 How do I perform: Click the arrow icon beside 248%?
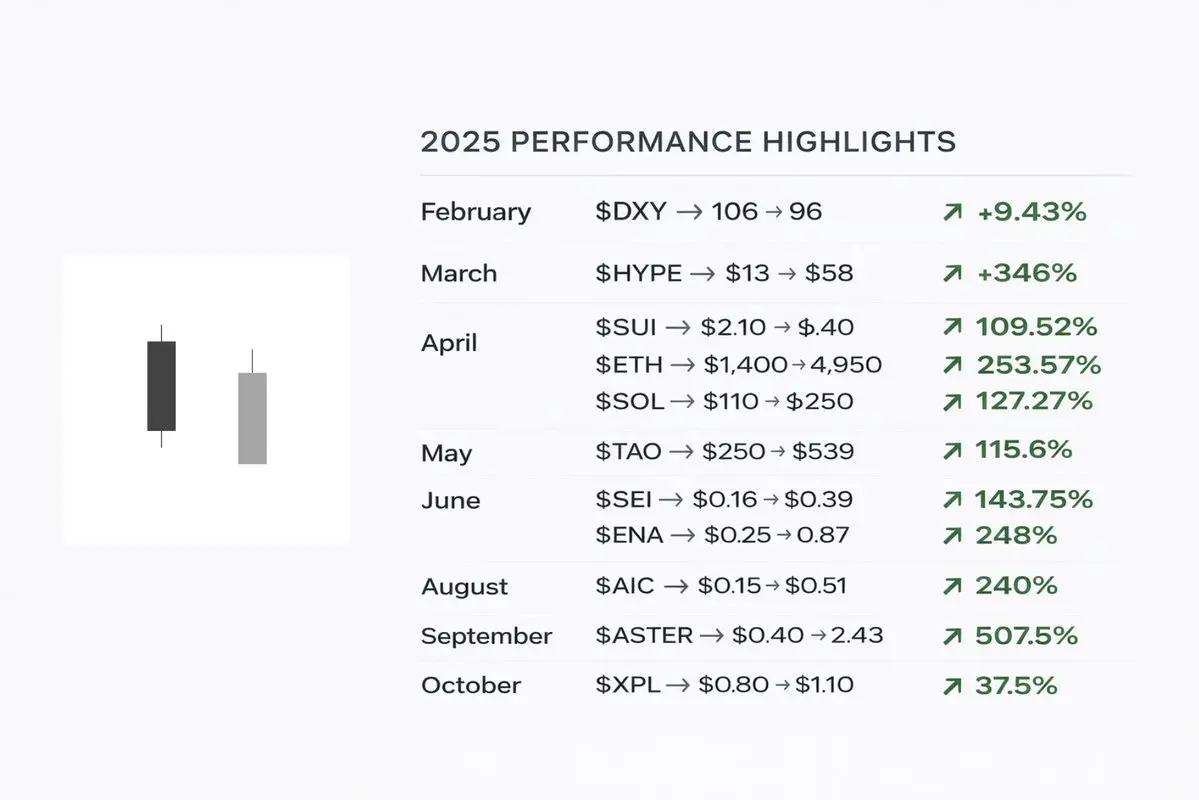(952, 536)
